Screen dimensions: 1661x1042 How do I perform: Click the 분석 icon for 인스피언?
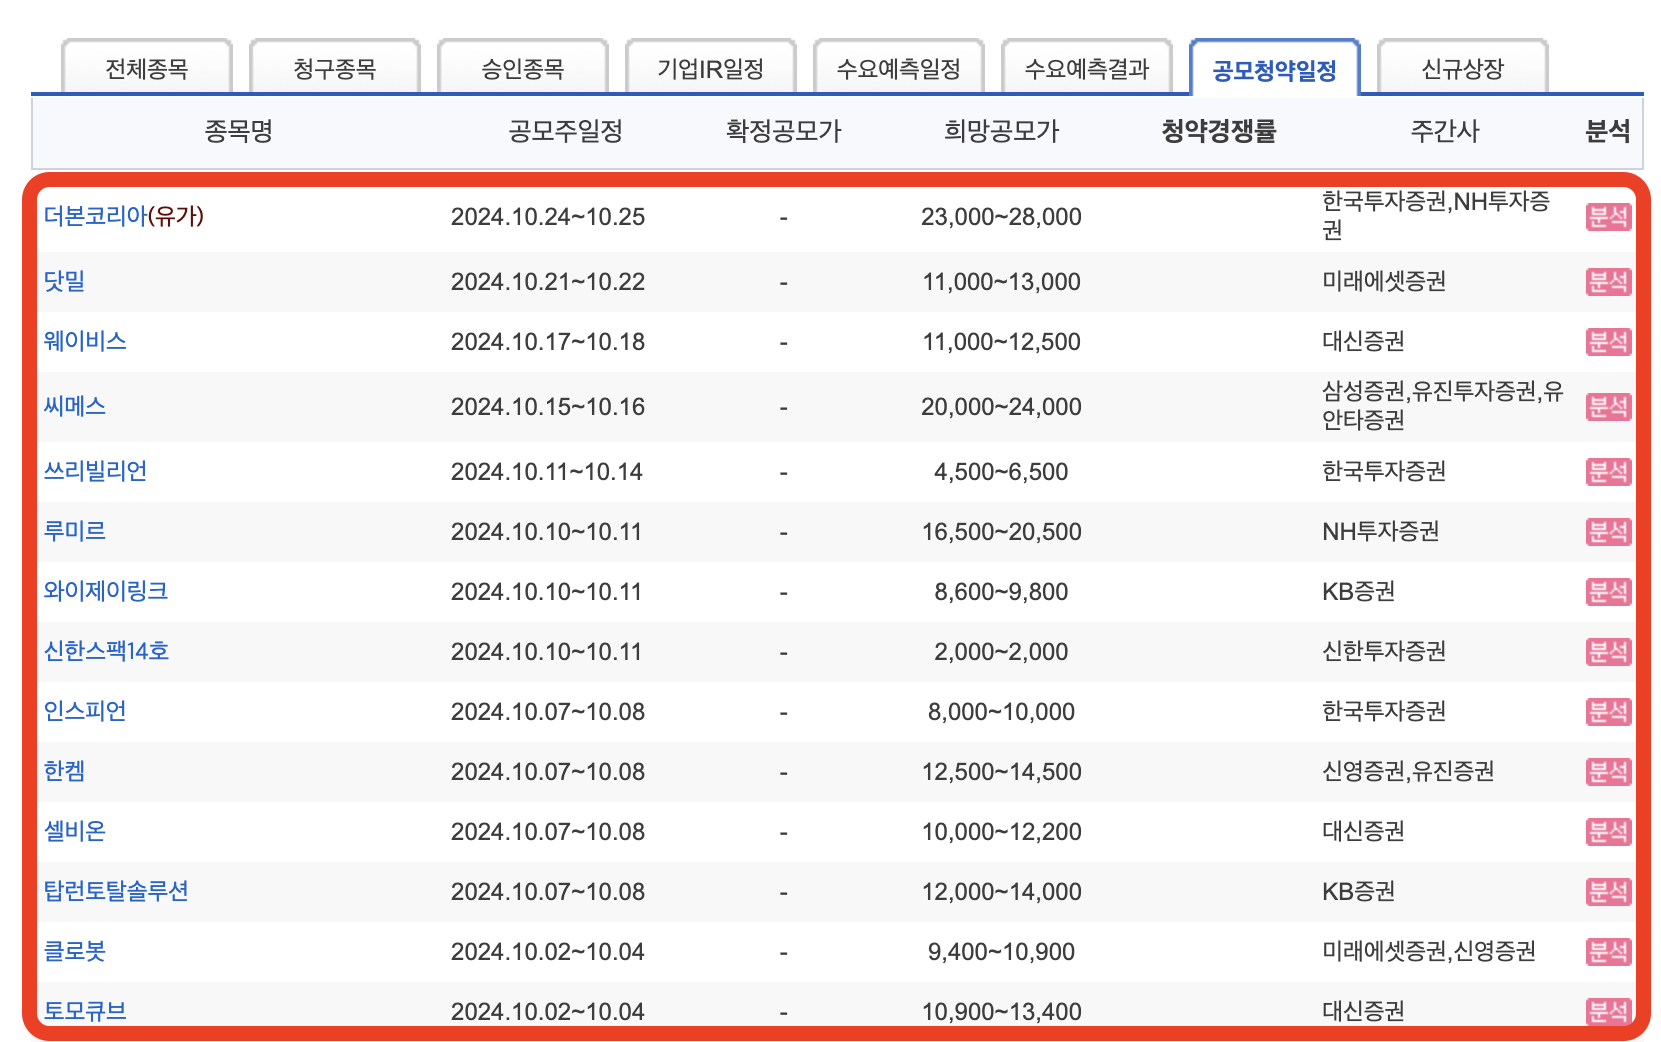[1608, 712]
